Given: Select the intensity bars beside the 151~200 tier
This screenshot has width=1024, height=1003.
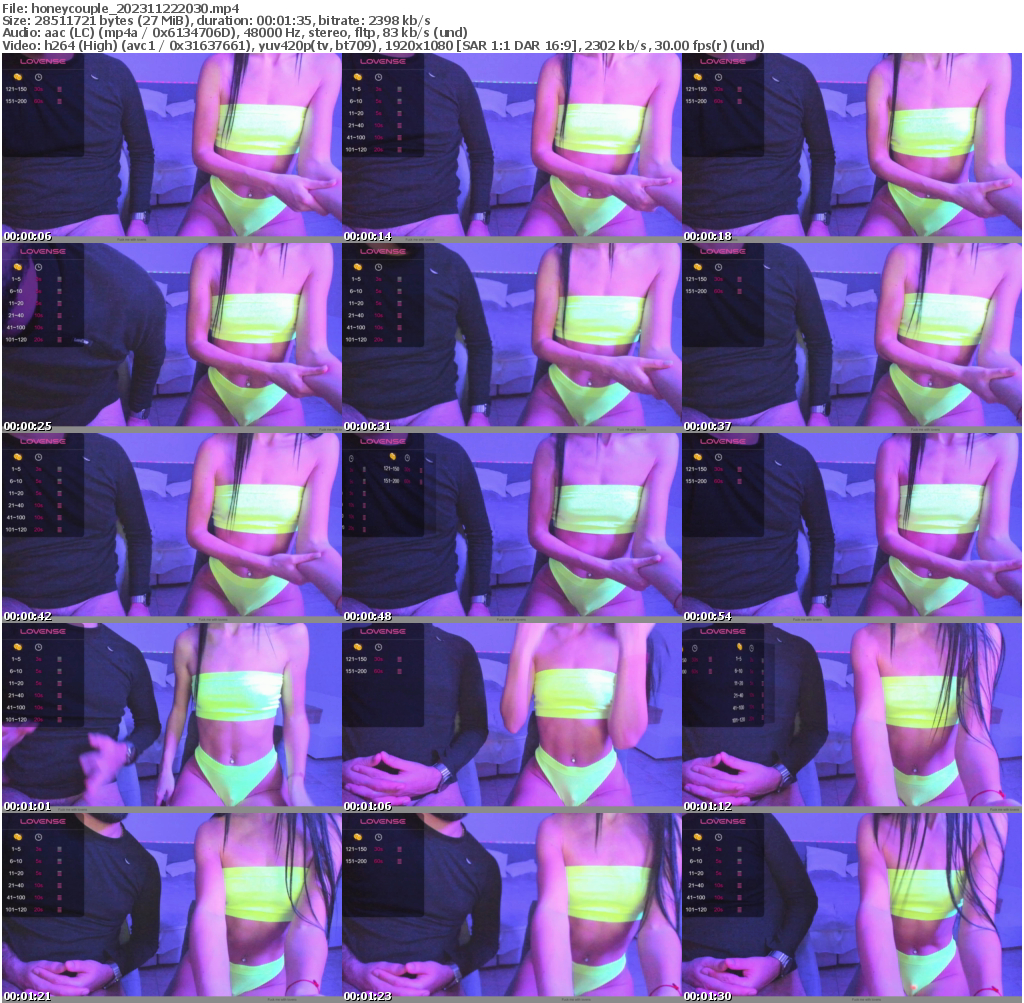Looking at the screenshot, I should click(59, 100).
